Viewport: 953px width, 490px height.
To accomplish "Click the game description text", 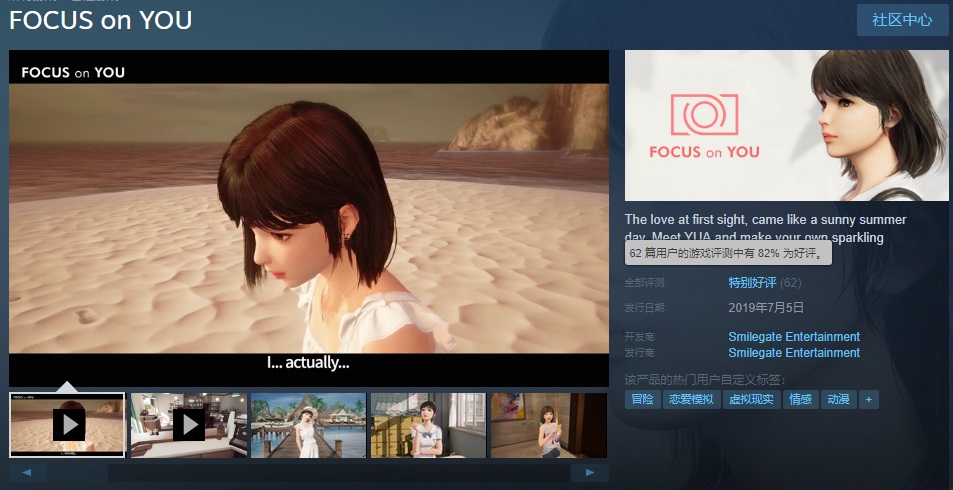I will coord(766,229).
